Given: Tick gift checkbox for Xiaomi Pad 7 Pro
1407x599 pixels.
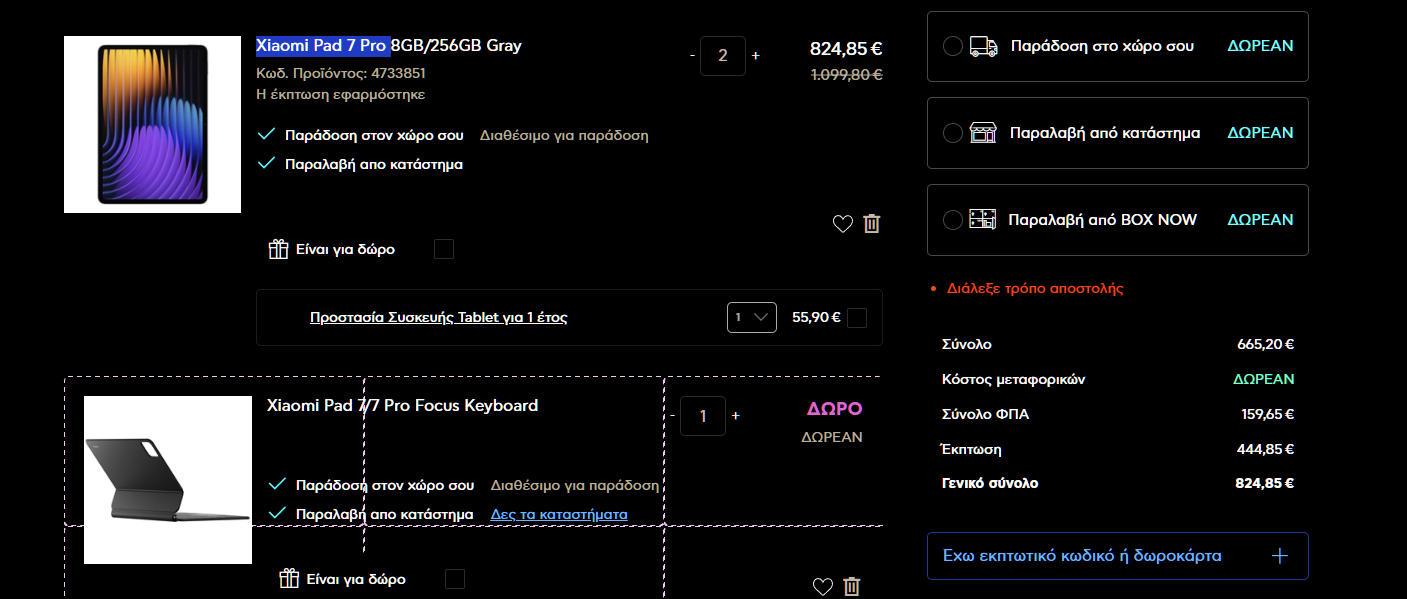Looking at the screenshot, I should (x=444, y=249).
